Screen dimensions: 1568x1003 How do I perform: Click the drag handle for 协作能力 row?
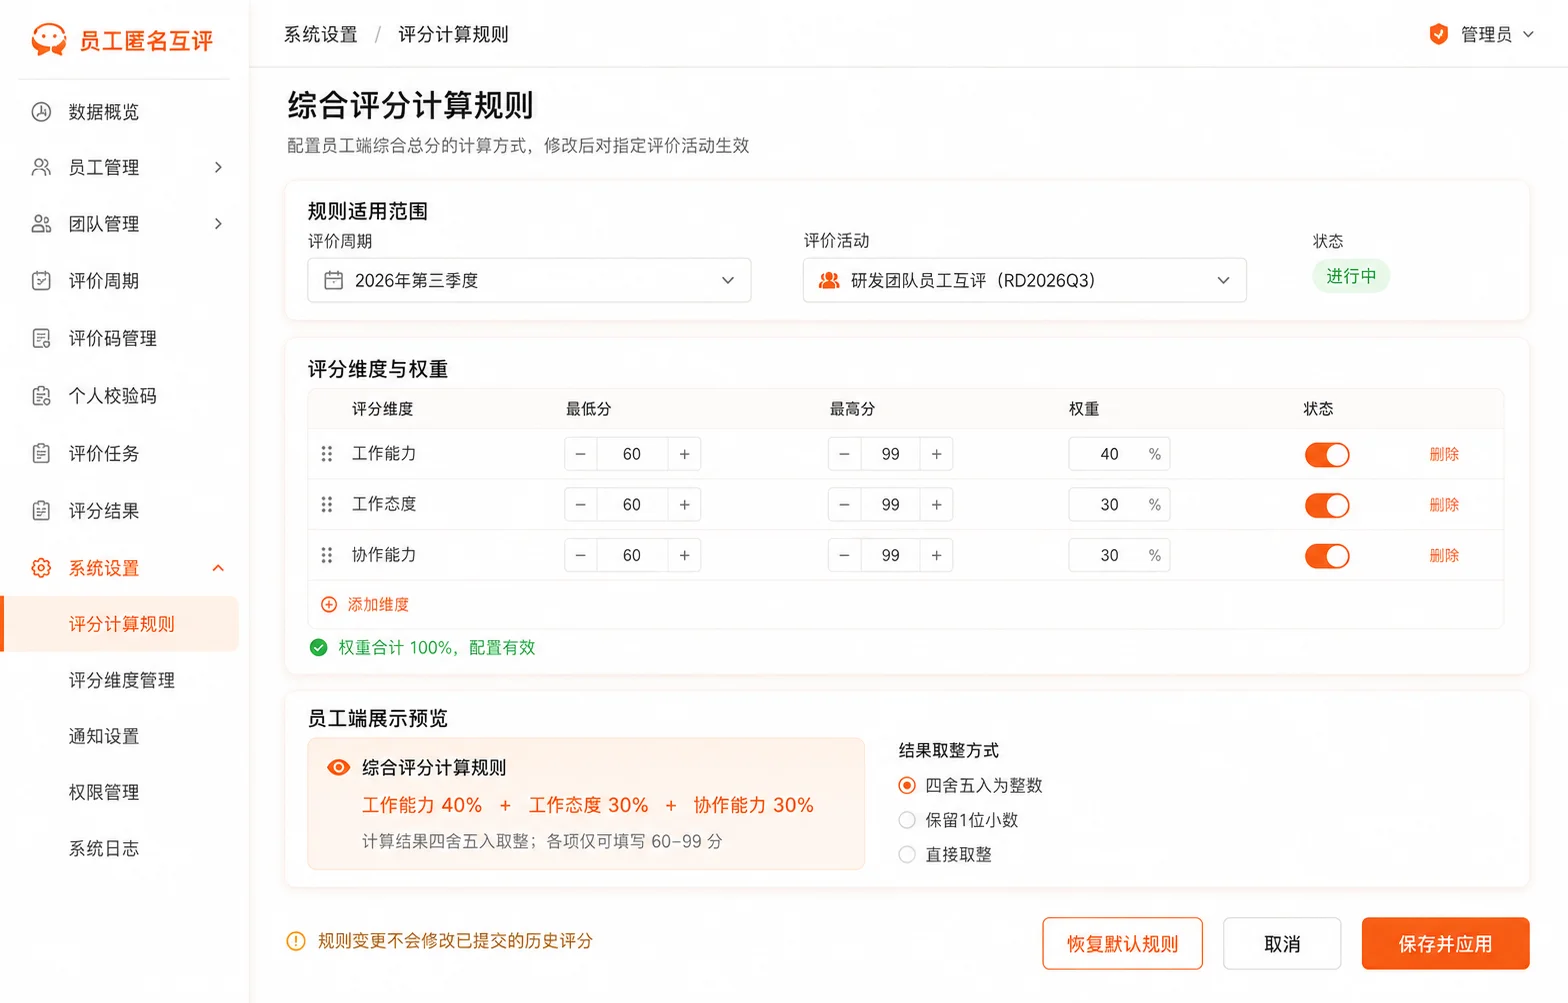click(x=326, y=555)
